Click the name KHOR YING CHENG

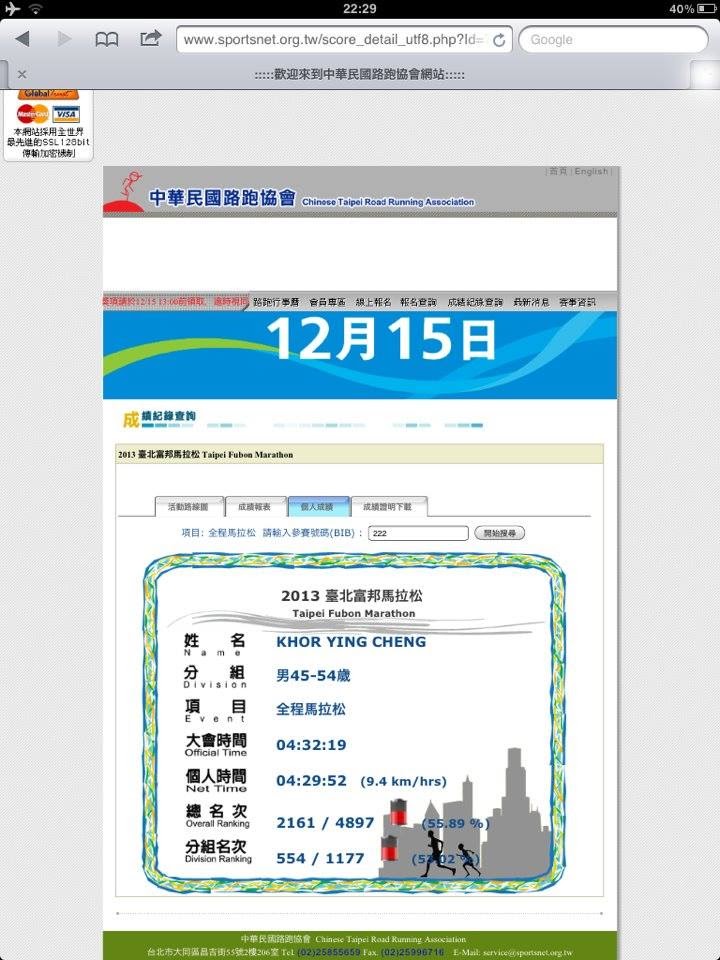(x=351, y=642)
